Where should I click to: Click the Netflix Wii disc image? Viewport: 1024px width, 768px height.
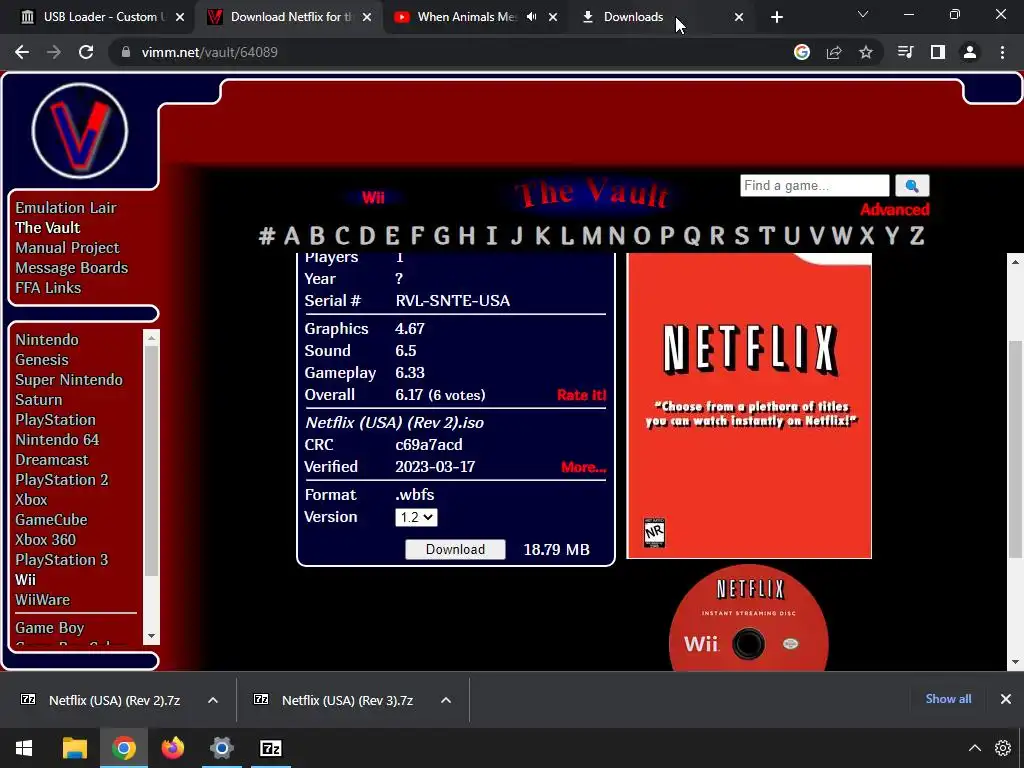coord(749,618)
